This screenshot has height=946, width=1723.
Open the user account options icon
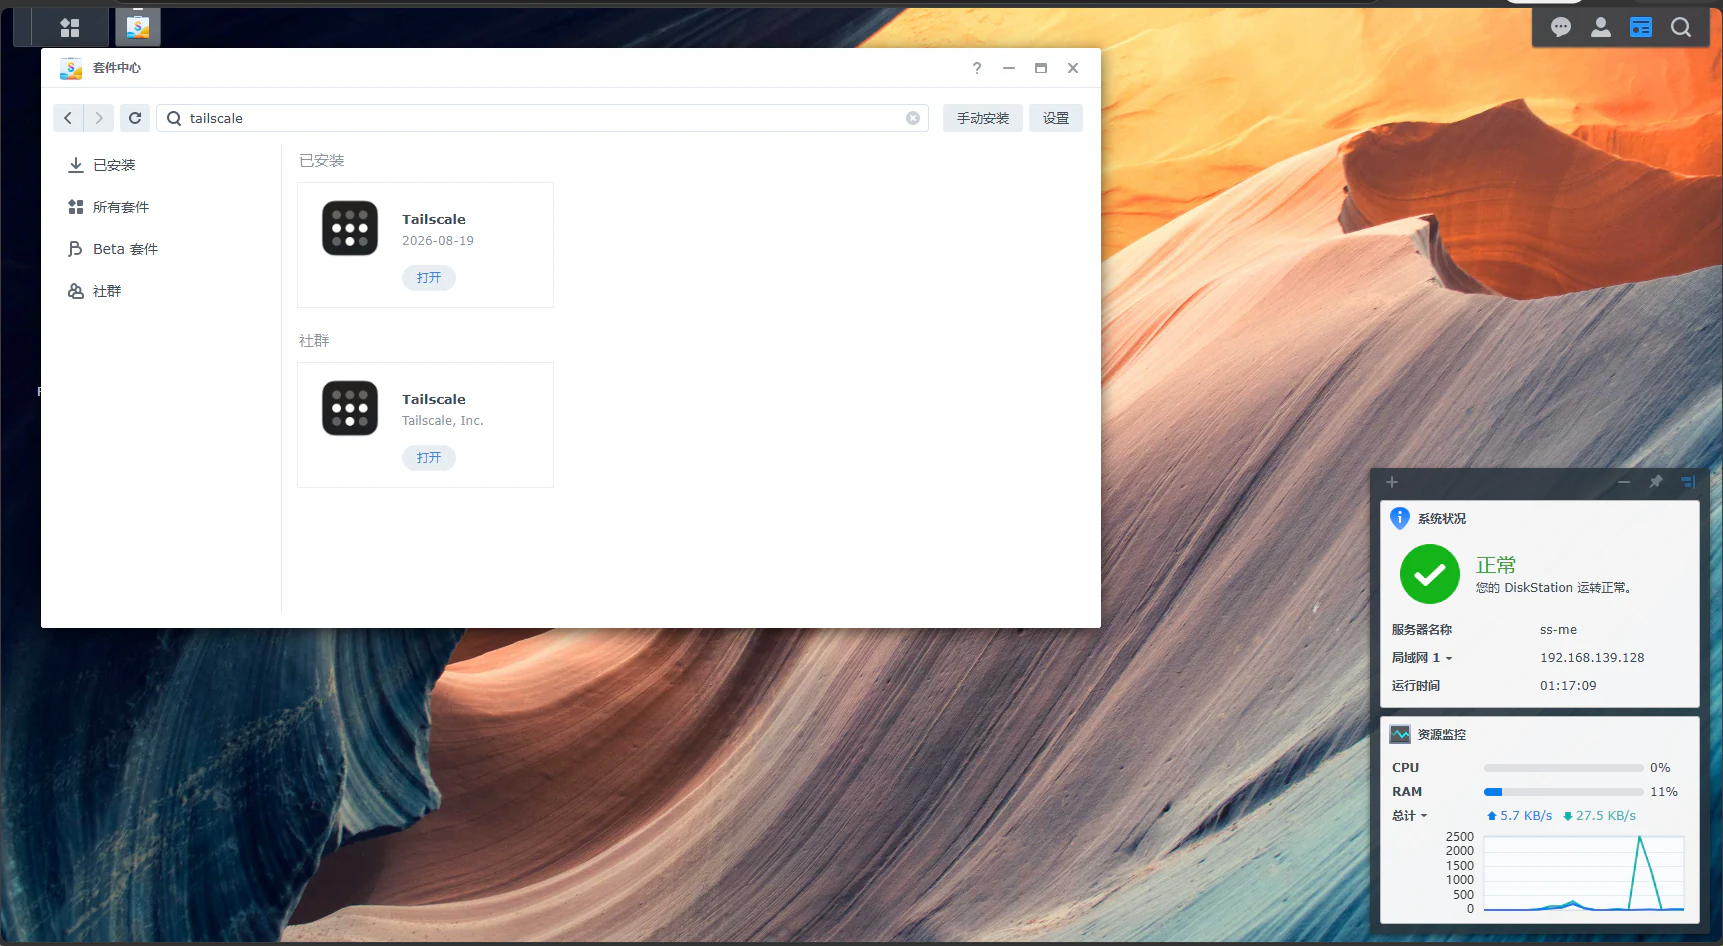click(1601, 27)
